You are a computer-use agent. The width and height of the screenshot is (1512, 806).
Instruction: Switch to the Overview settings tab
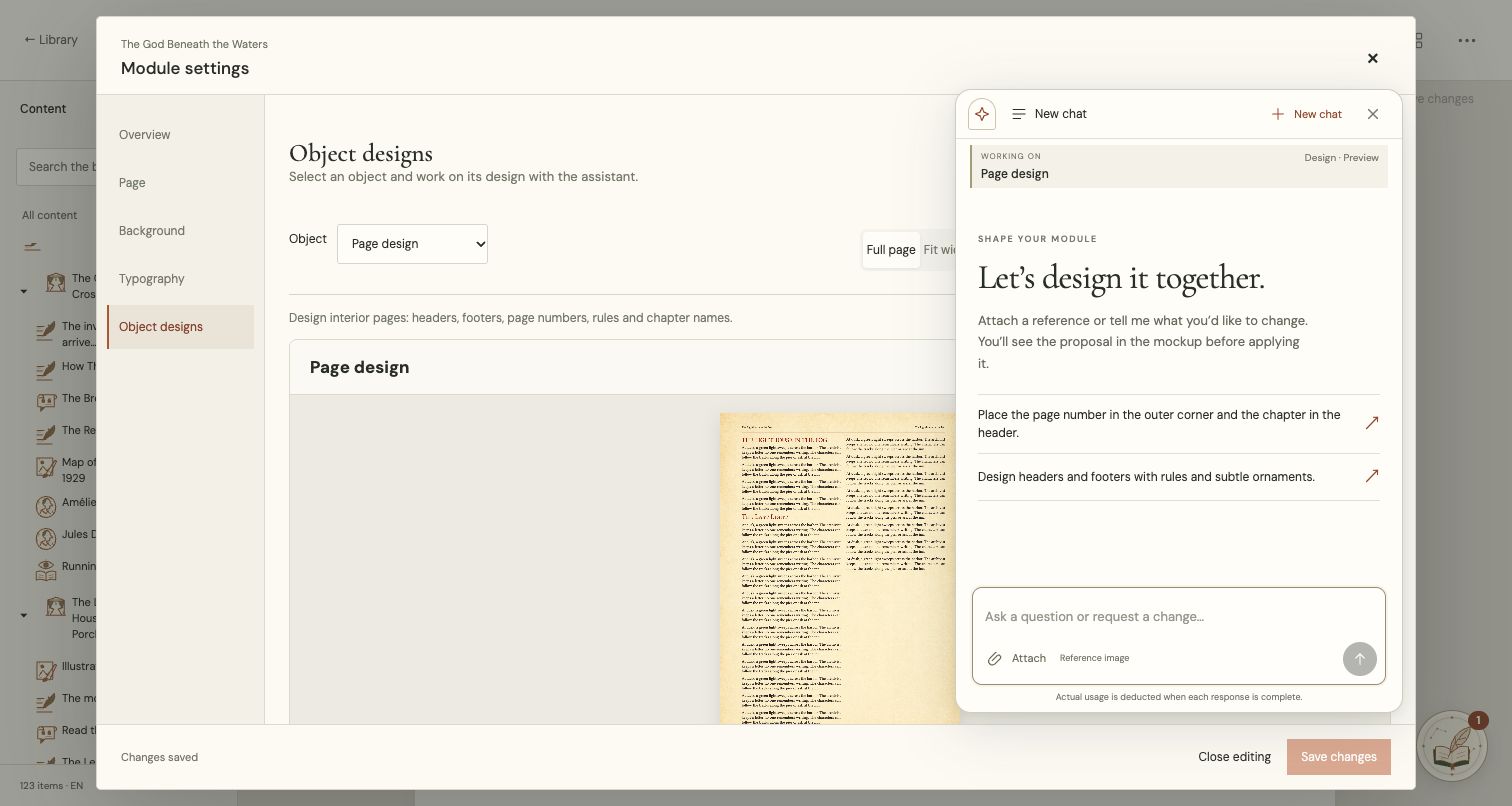pyautogui.click(x=180, y=135)
